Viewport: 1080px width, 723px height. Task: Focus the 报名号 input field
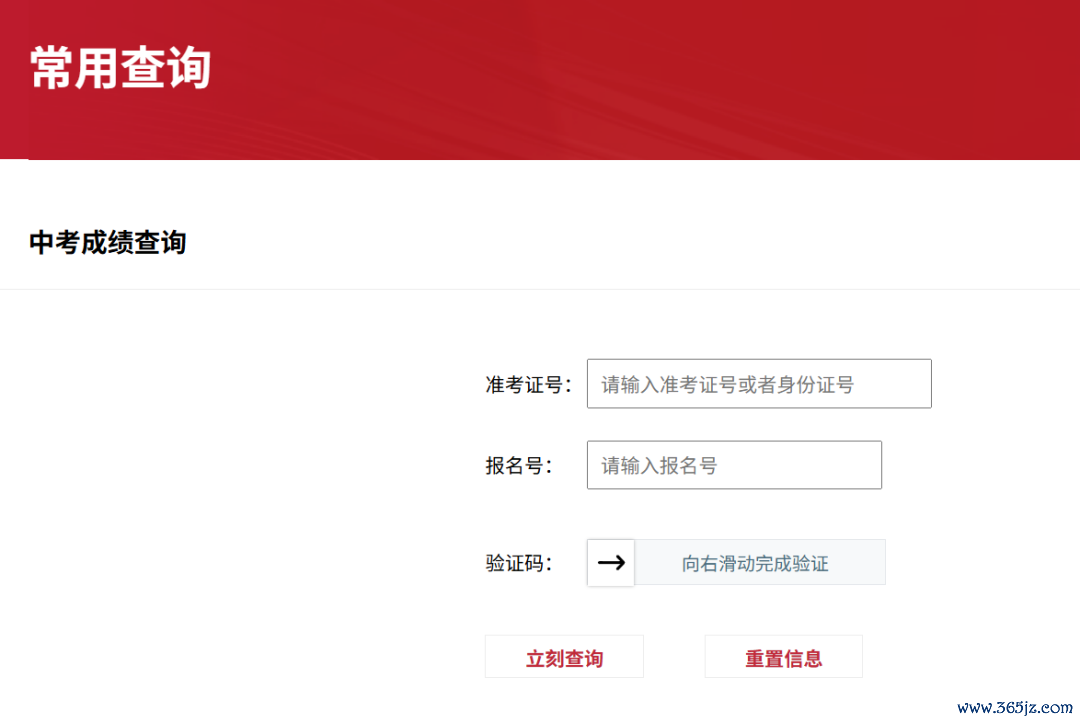(734, 465)
